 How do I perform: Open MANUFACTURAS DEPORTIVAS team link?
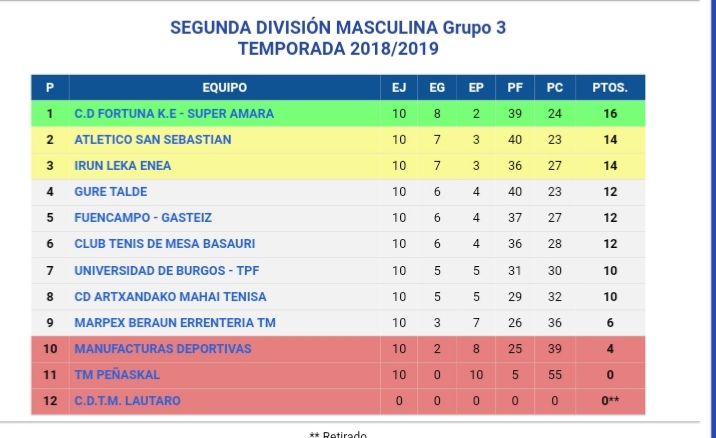[163, 348]
